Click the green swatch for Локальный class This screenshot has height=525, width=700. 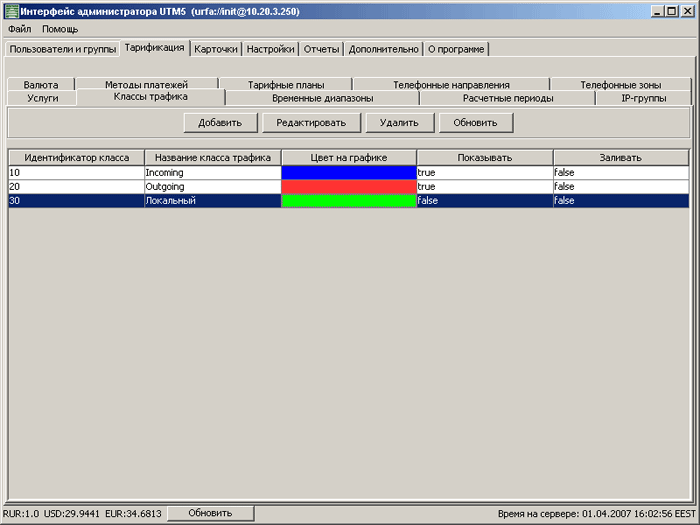(349, 201)
